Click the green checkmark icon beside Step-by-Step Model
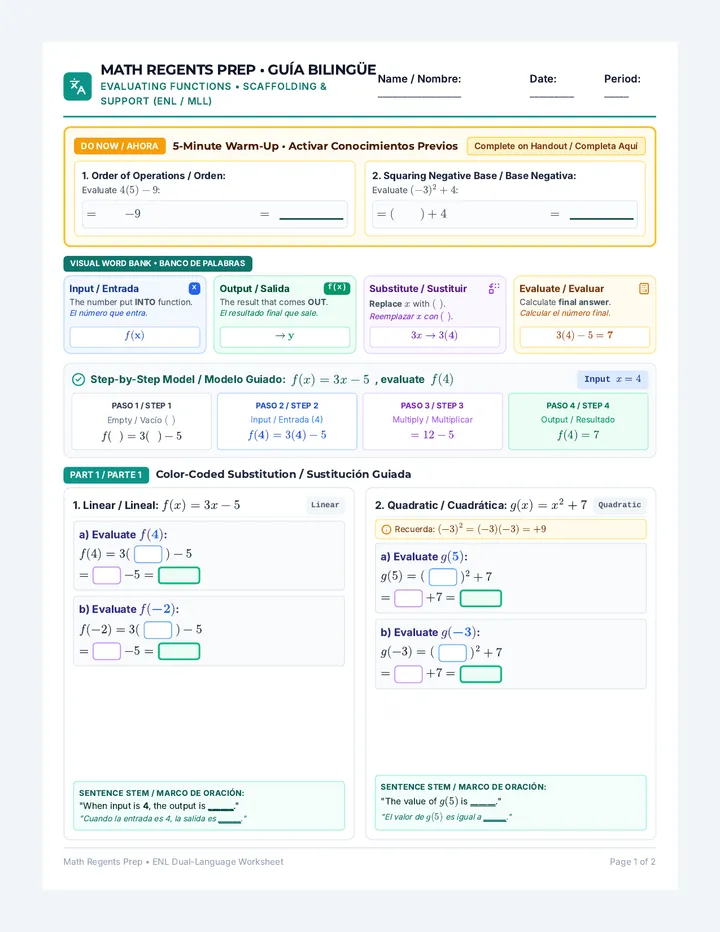 click(78, 379)
